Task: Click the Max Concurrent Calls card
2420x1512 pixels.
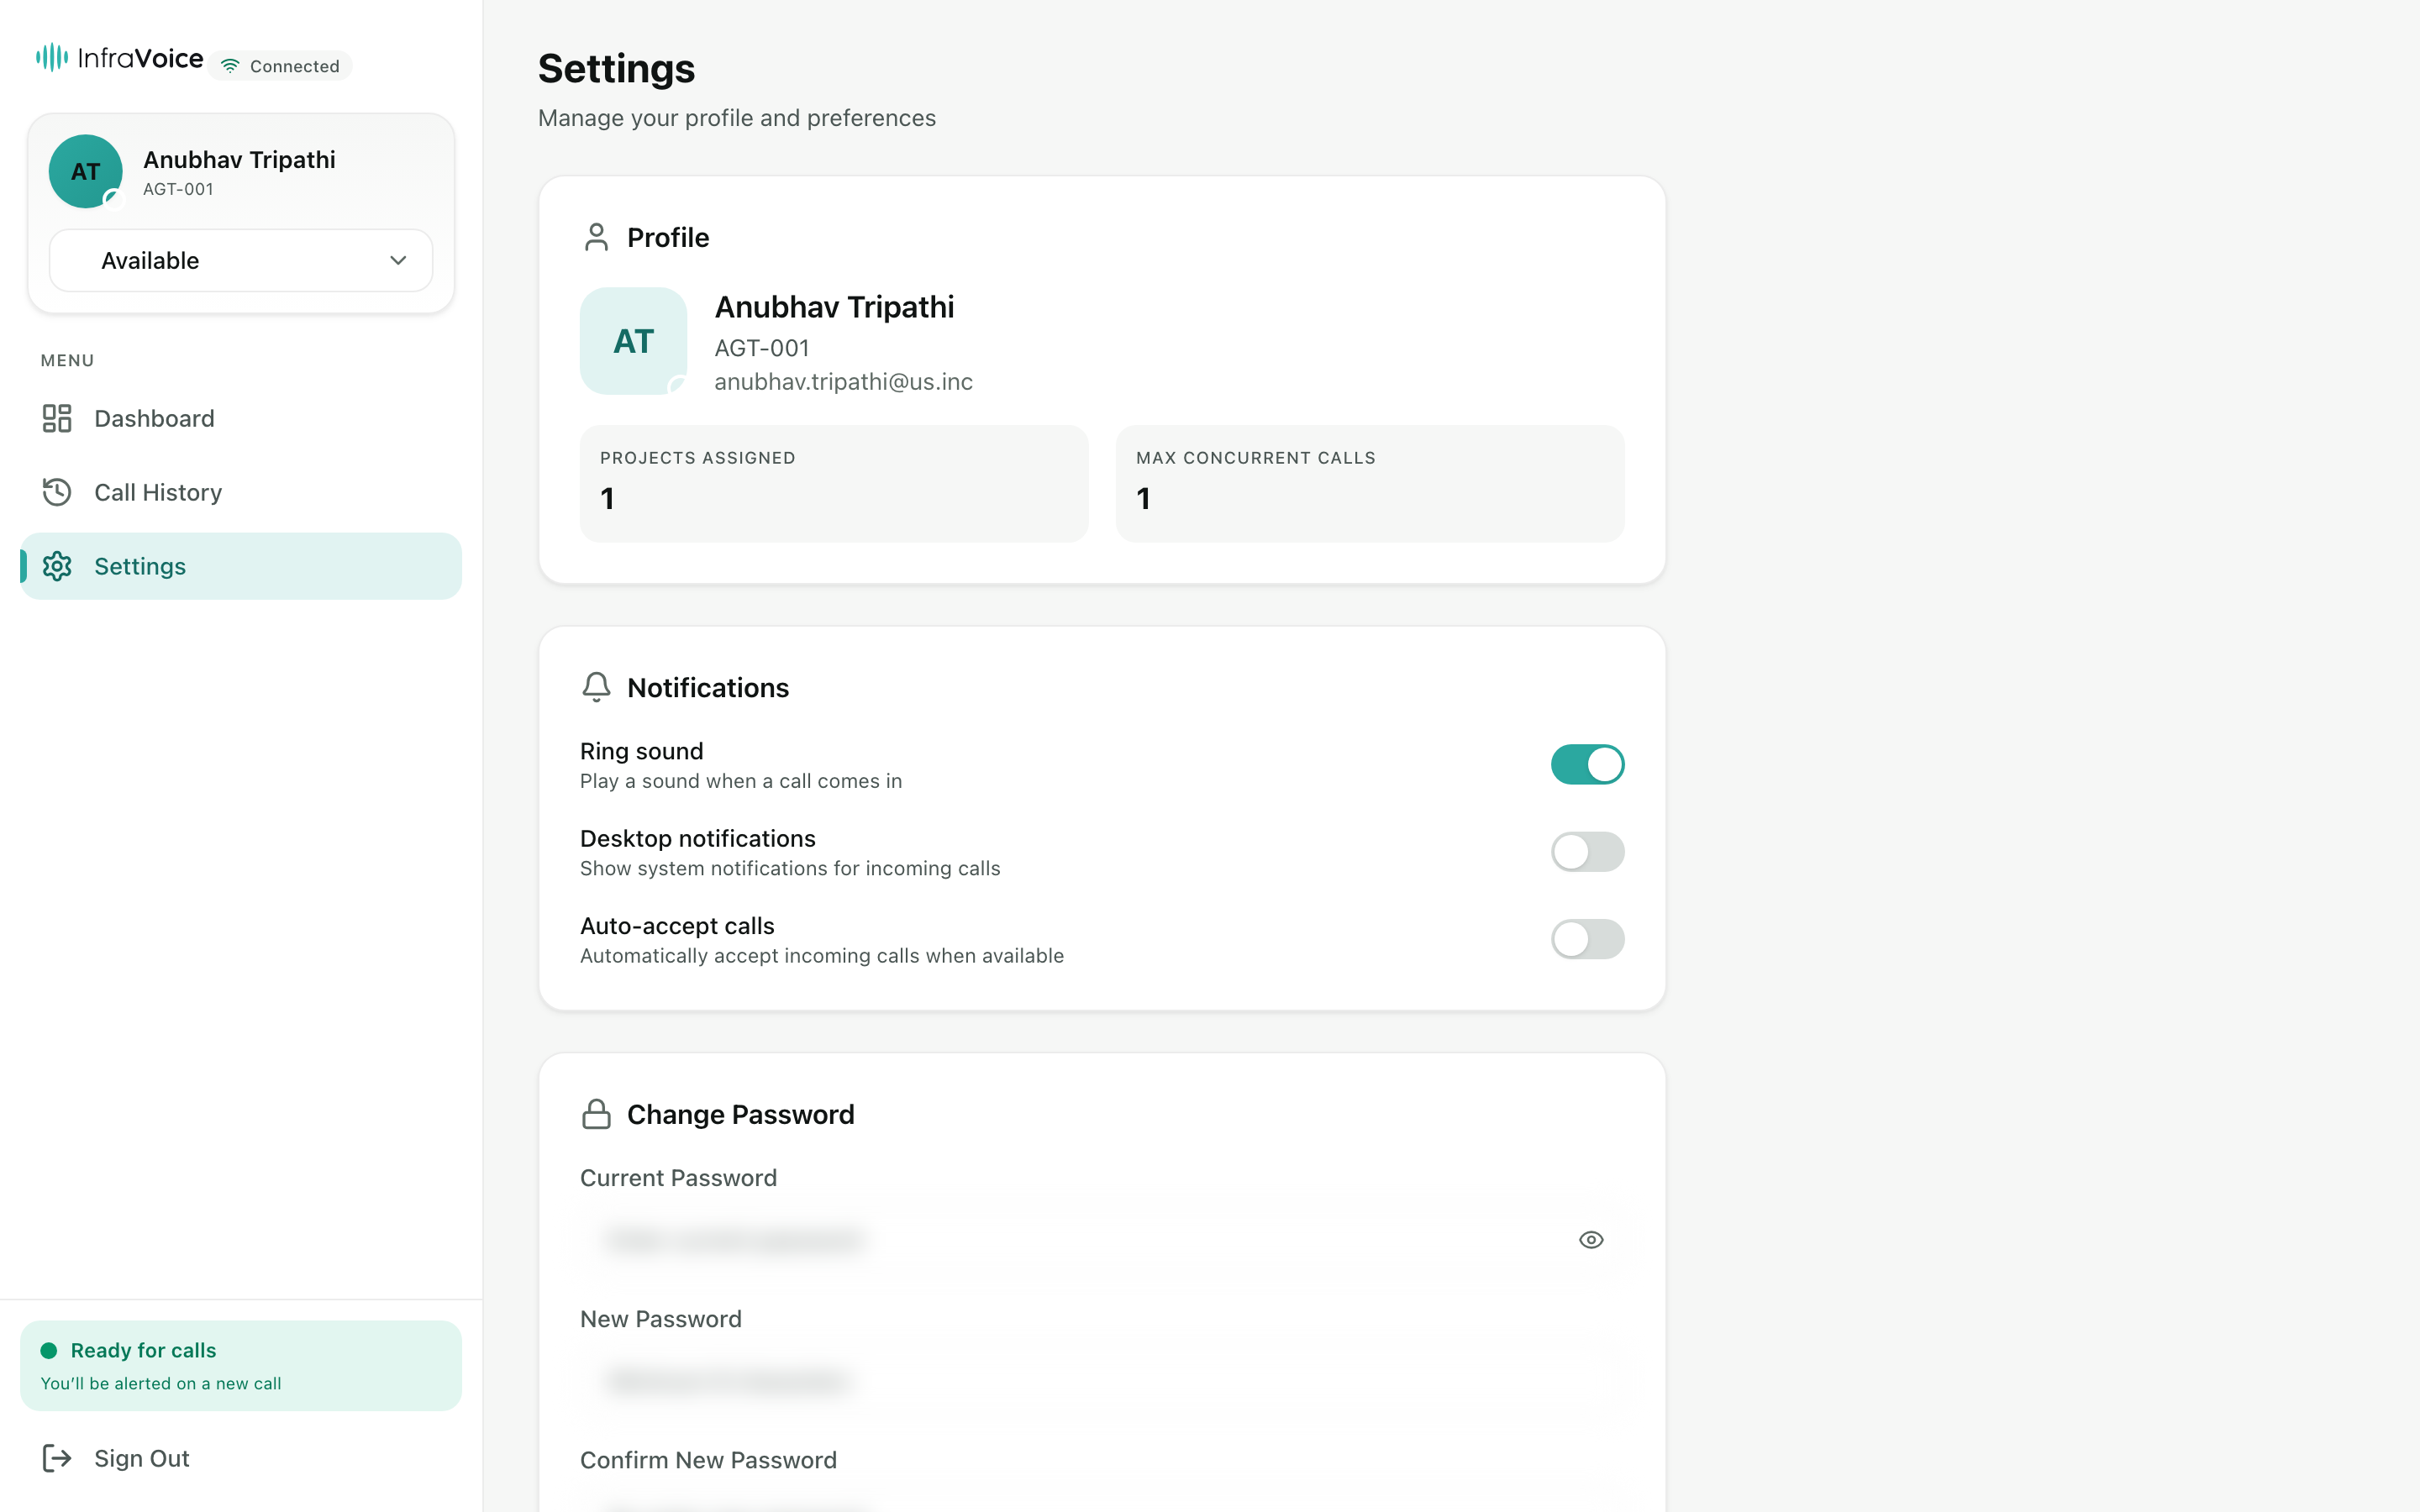Action: click(1370, 484)
